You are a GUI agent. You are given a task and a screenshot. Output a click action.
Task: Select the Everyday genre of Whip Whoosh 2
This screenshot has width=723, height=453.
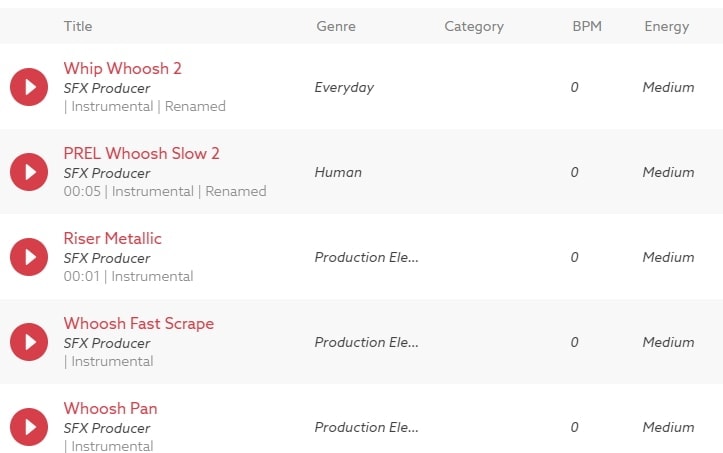click(344, 87)
